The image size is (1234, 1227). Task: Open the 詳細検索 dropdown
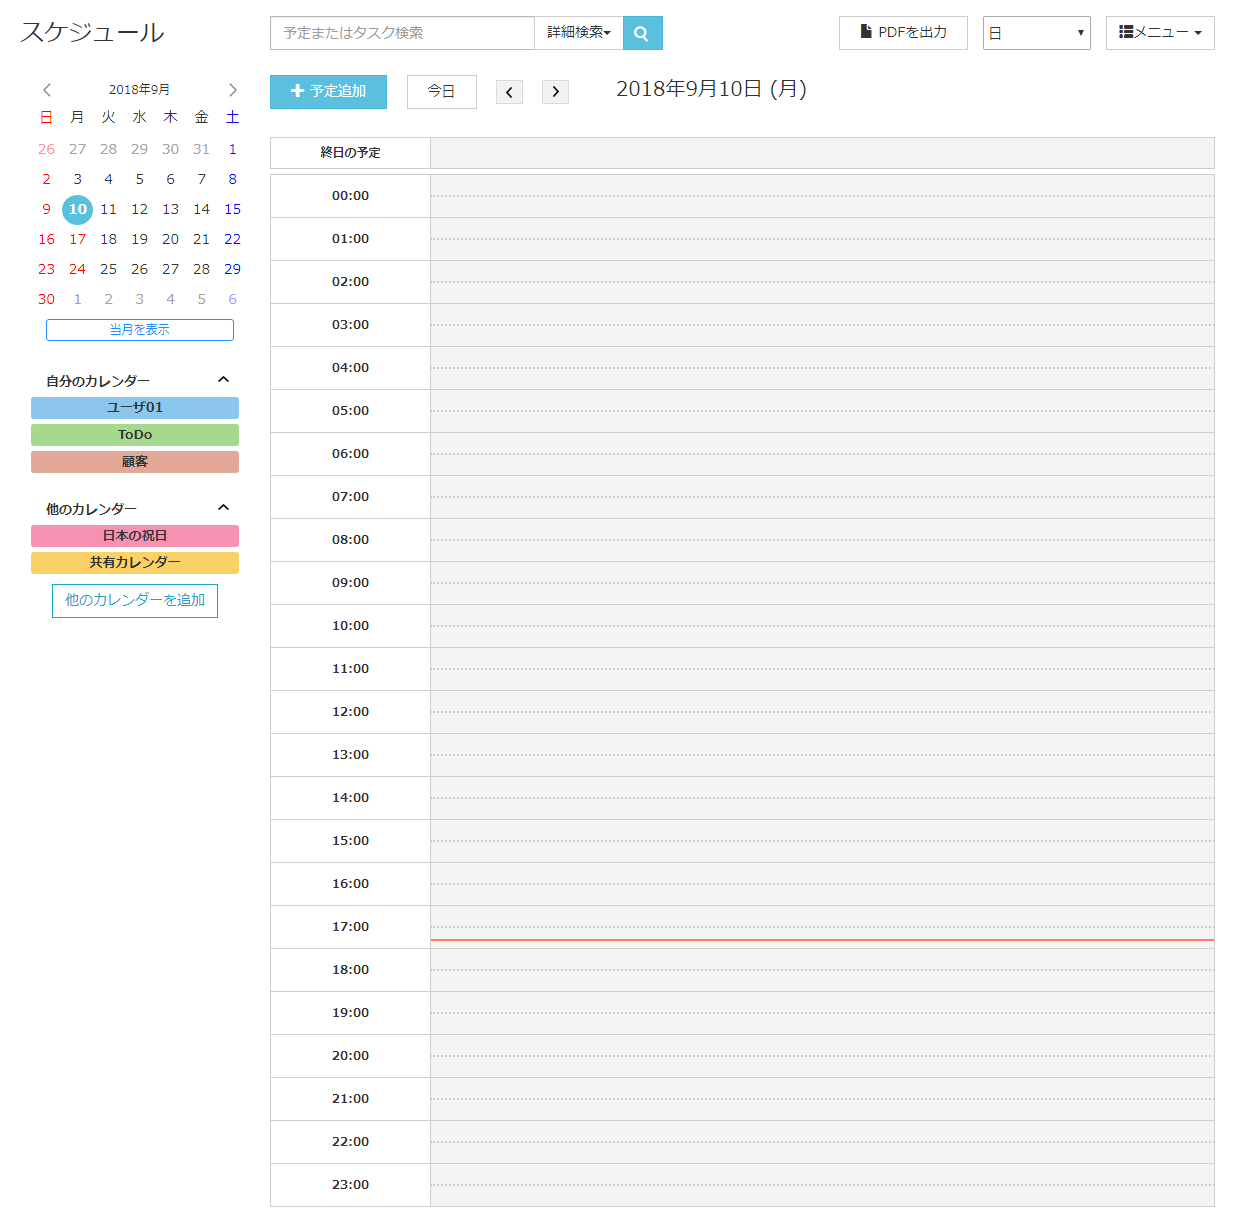pos(578,33)
